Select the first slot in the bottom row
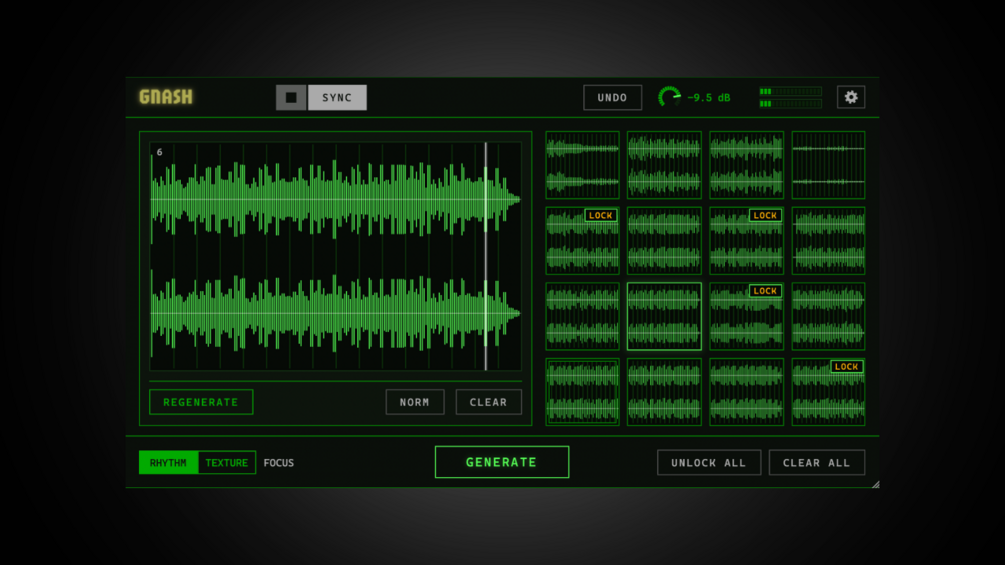The height and width of the screenshot is (565, 1005). coord(582,392)
